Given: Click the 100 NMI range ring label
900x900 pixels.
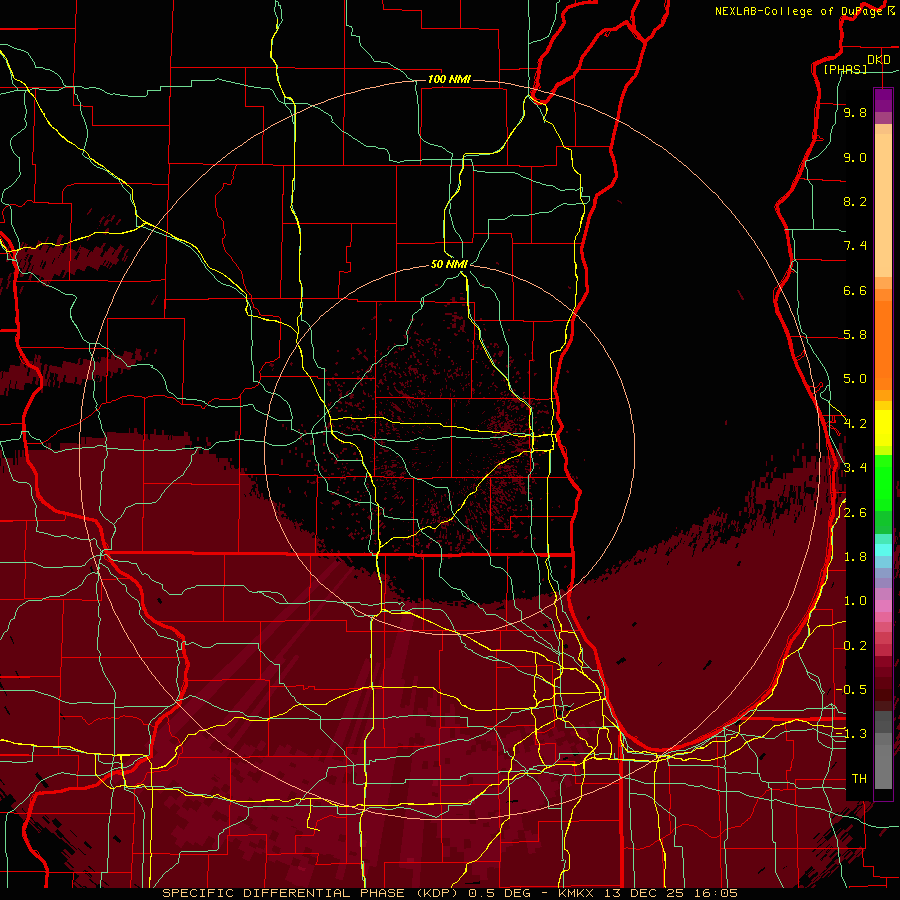Looking at the screenshot, I should point(449,79).
